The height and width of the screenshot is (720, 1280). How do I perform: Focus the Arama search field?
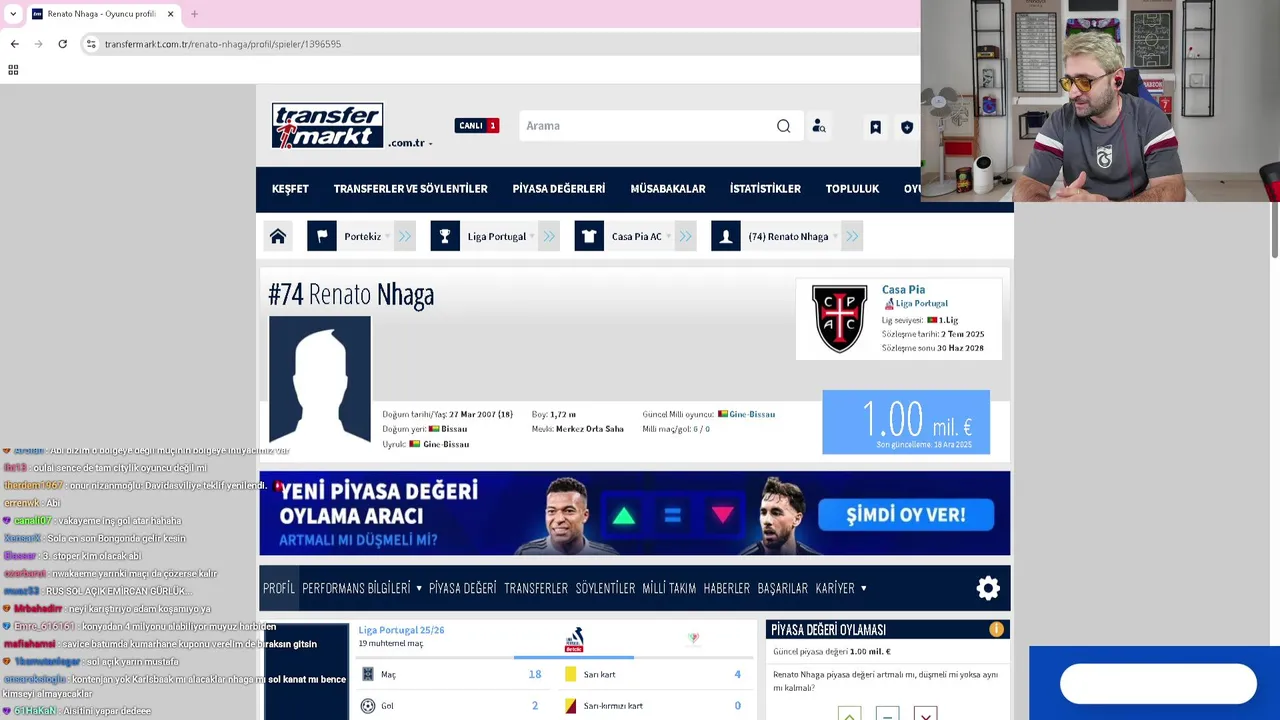(x=647, y=126)
